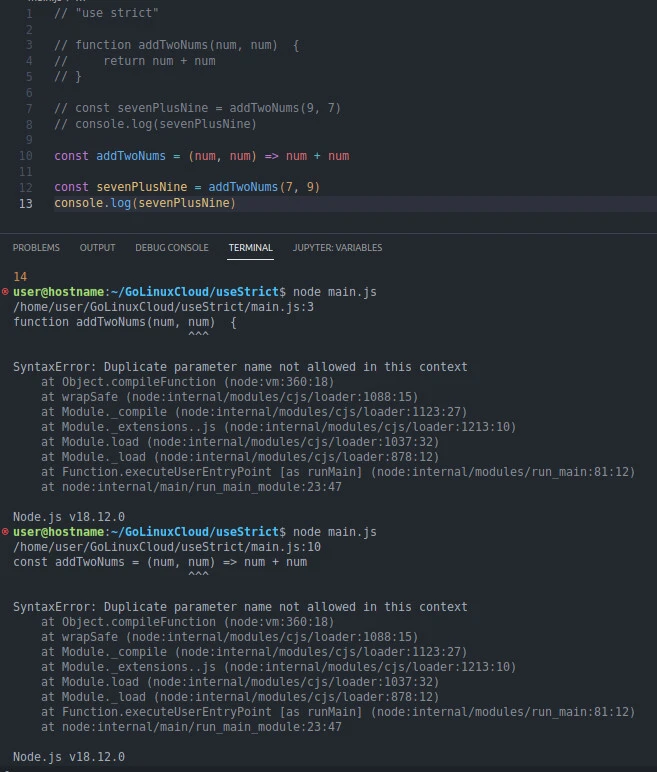Switch to the PROBLEMS tab

pyautogui.click(x=36, y=248)
